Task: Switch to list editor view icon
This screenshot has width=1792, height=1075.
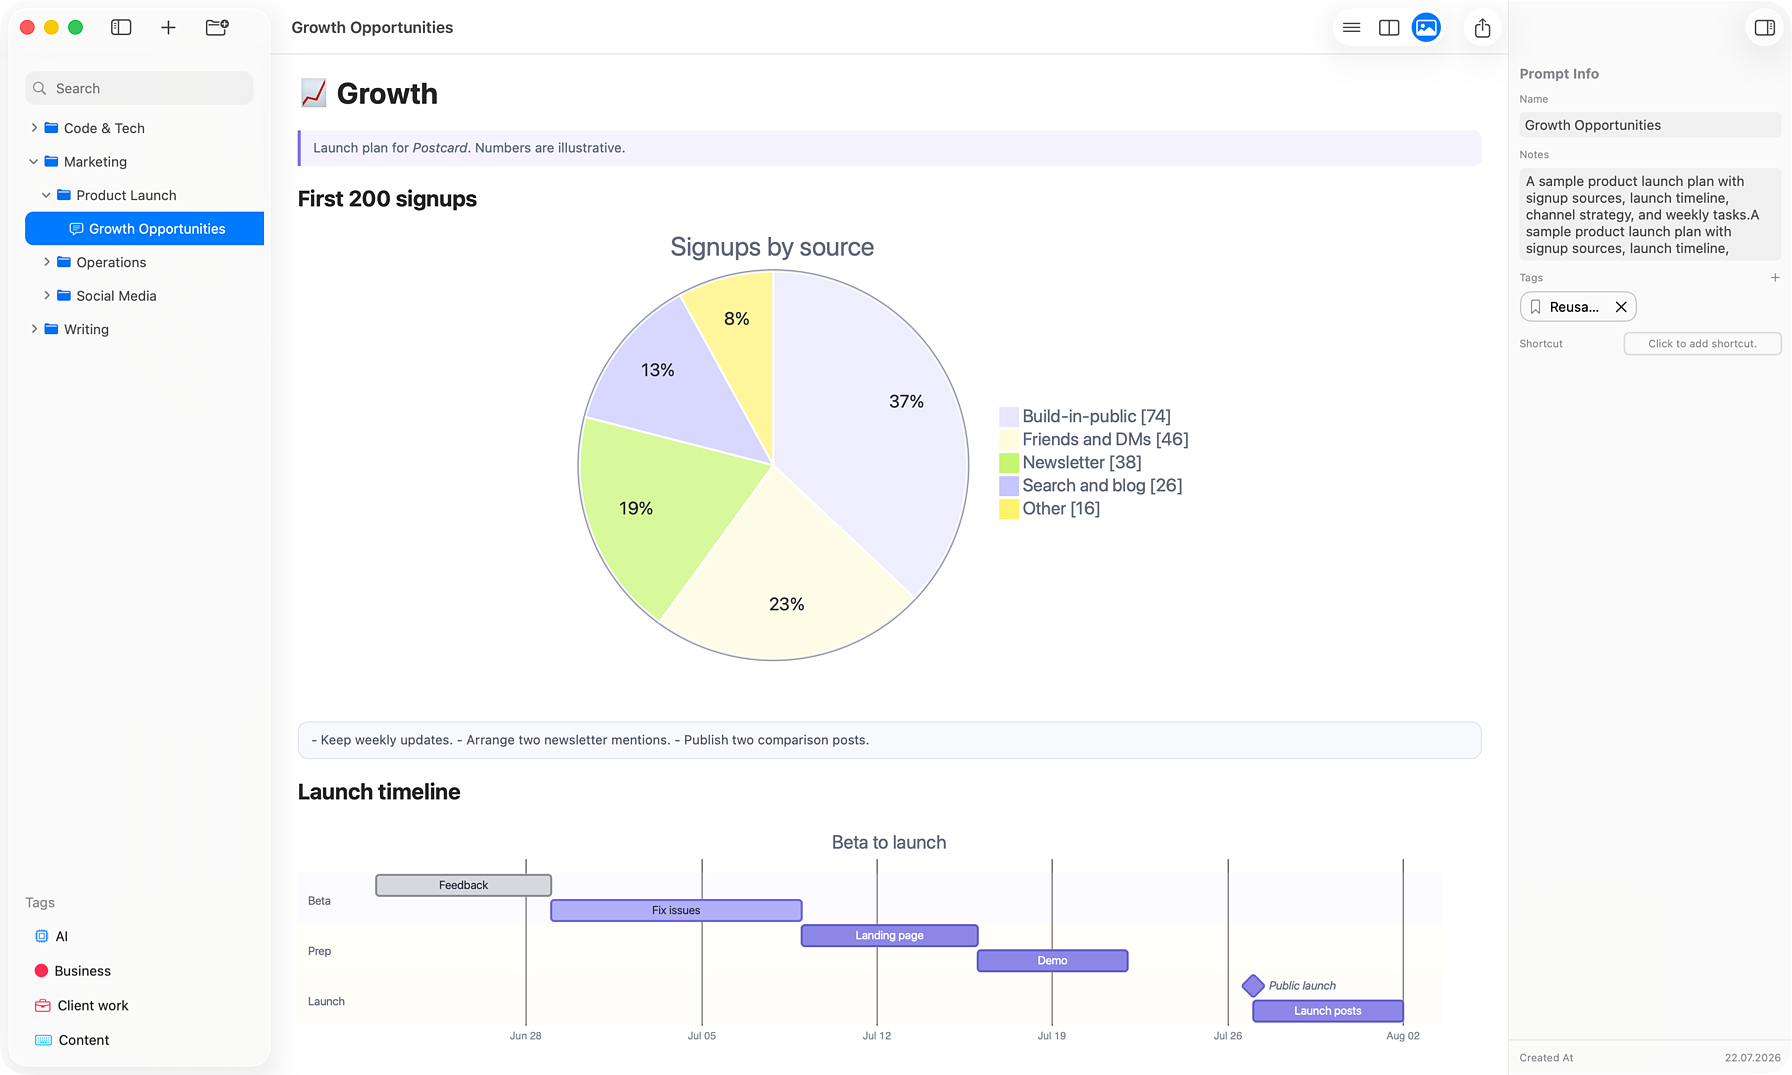Action: (1351, 28)
